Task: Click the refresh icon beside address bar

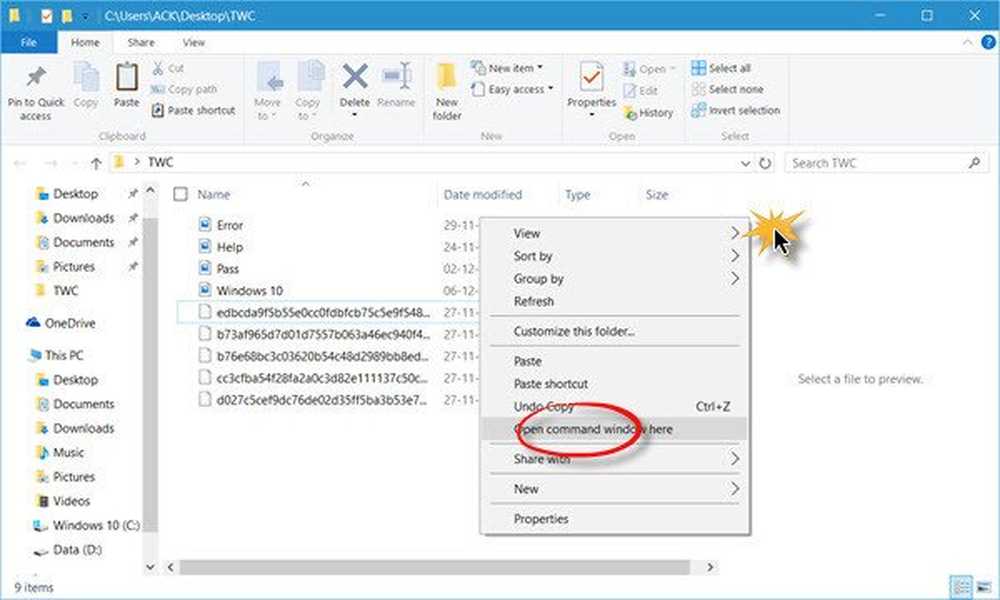Action: click(x=766, y=163)
